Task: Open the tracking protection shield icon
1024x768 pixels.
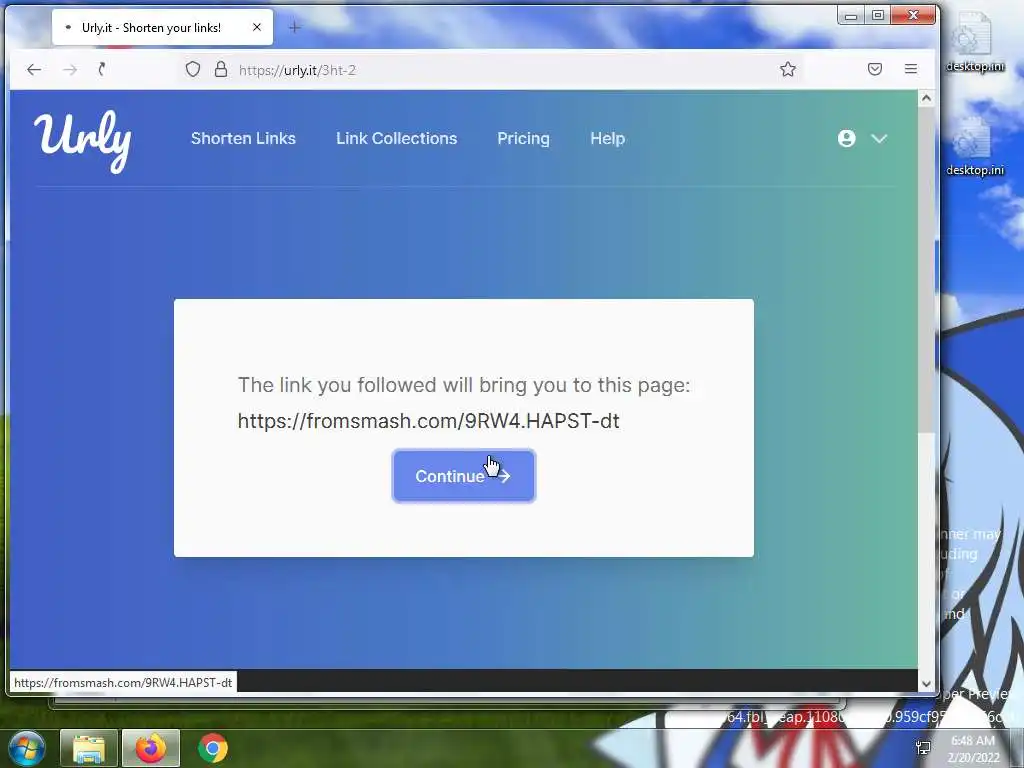Action: pos(193,69)
